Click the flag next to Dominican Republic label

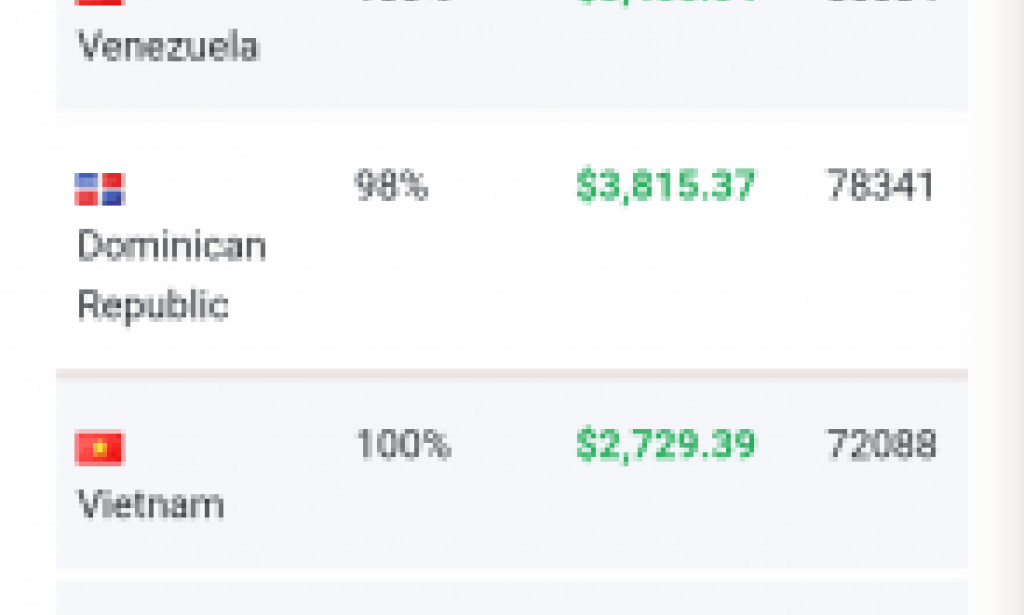point(98,186)
